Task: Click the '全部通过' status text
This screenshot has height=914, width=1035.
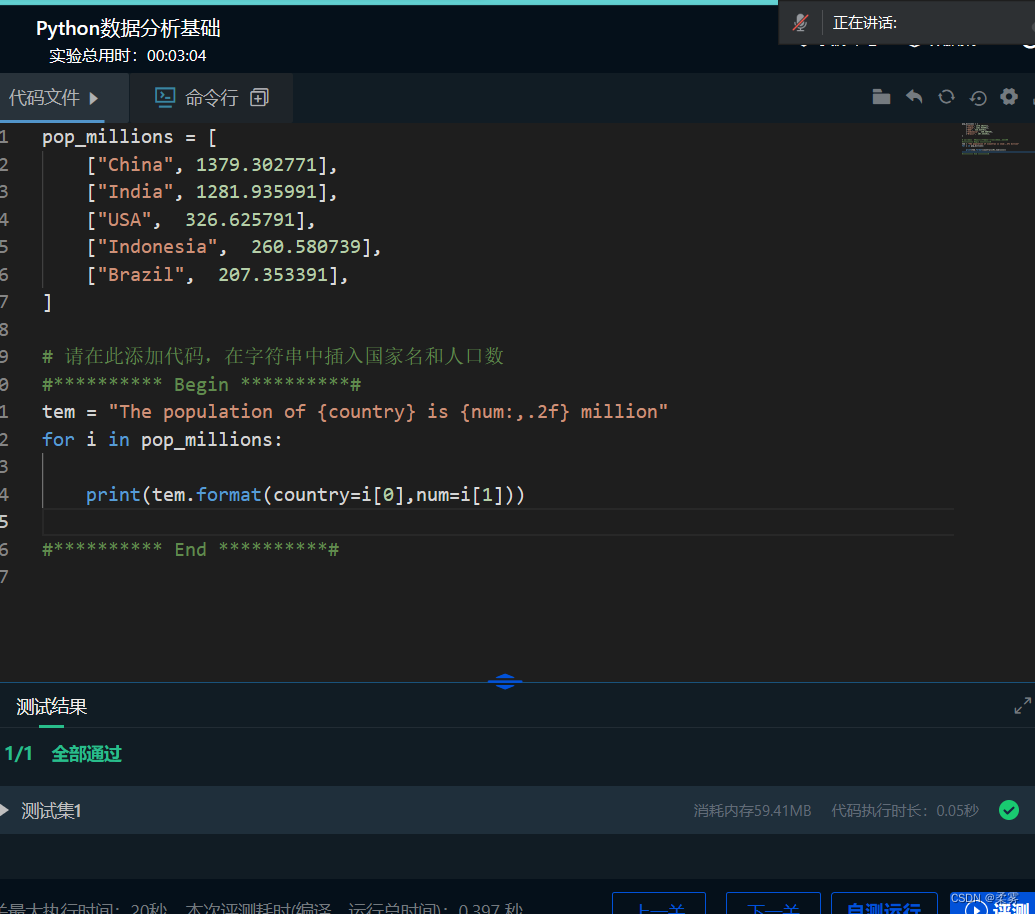Action: [x=86, y=754]
